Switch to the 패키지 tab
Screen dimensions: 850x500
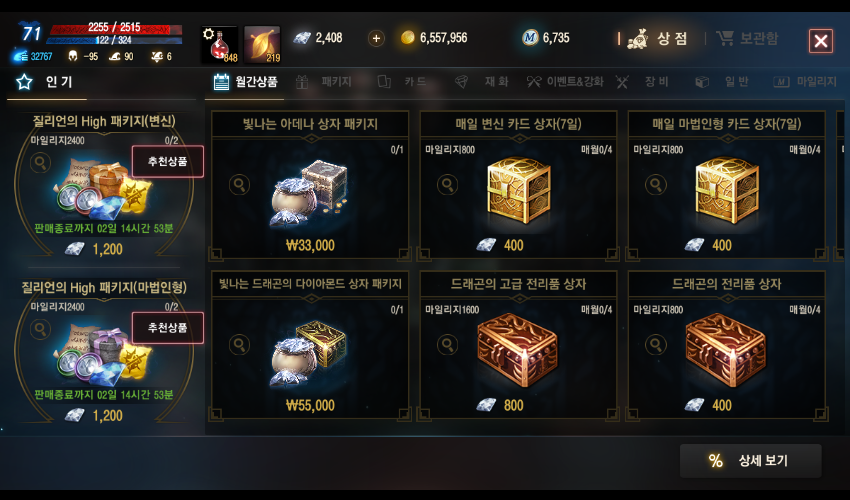(x=325, y=82)
